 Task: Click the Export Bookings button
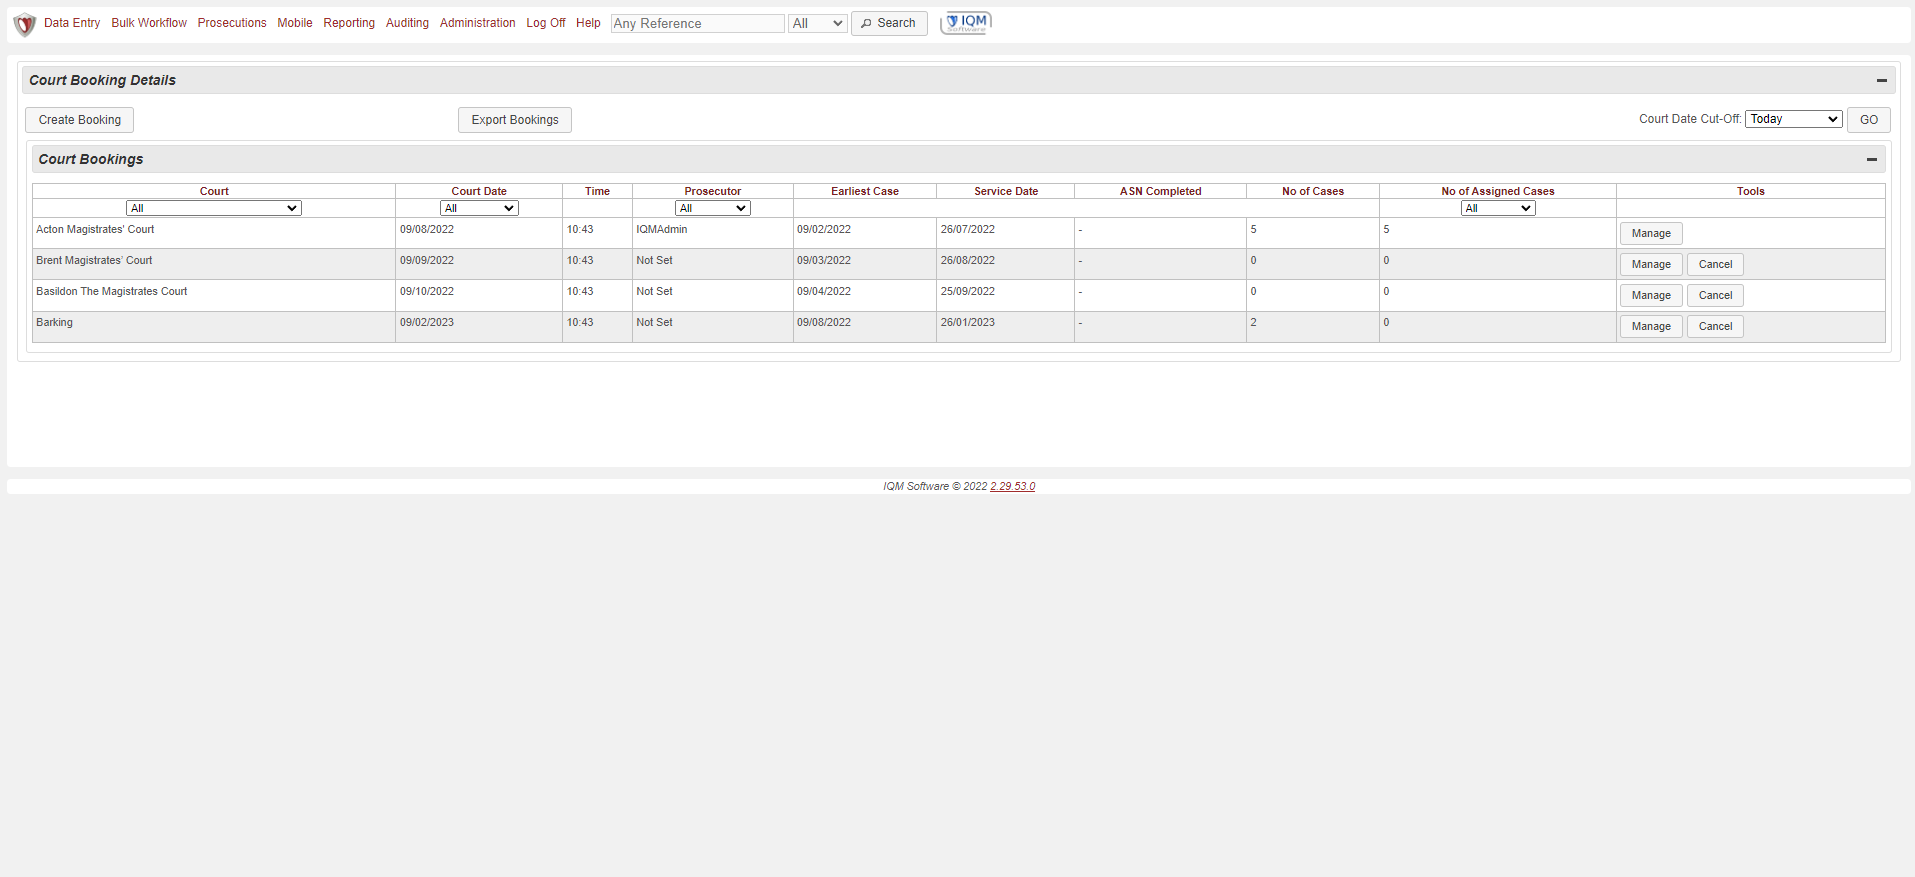515,120
